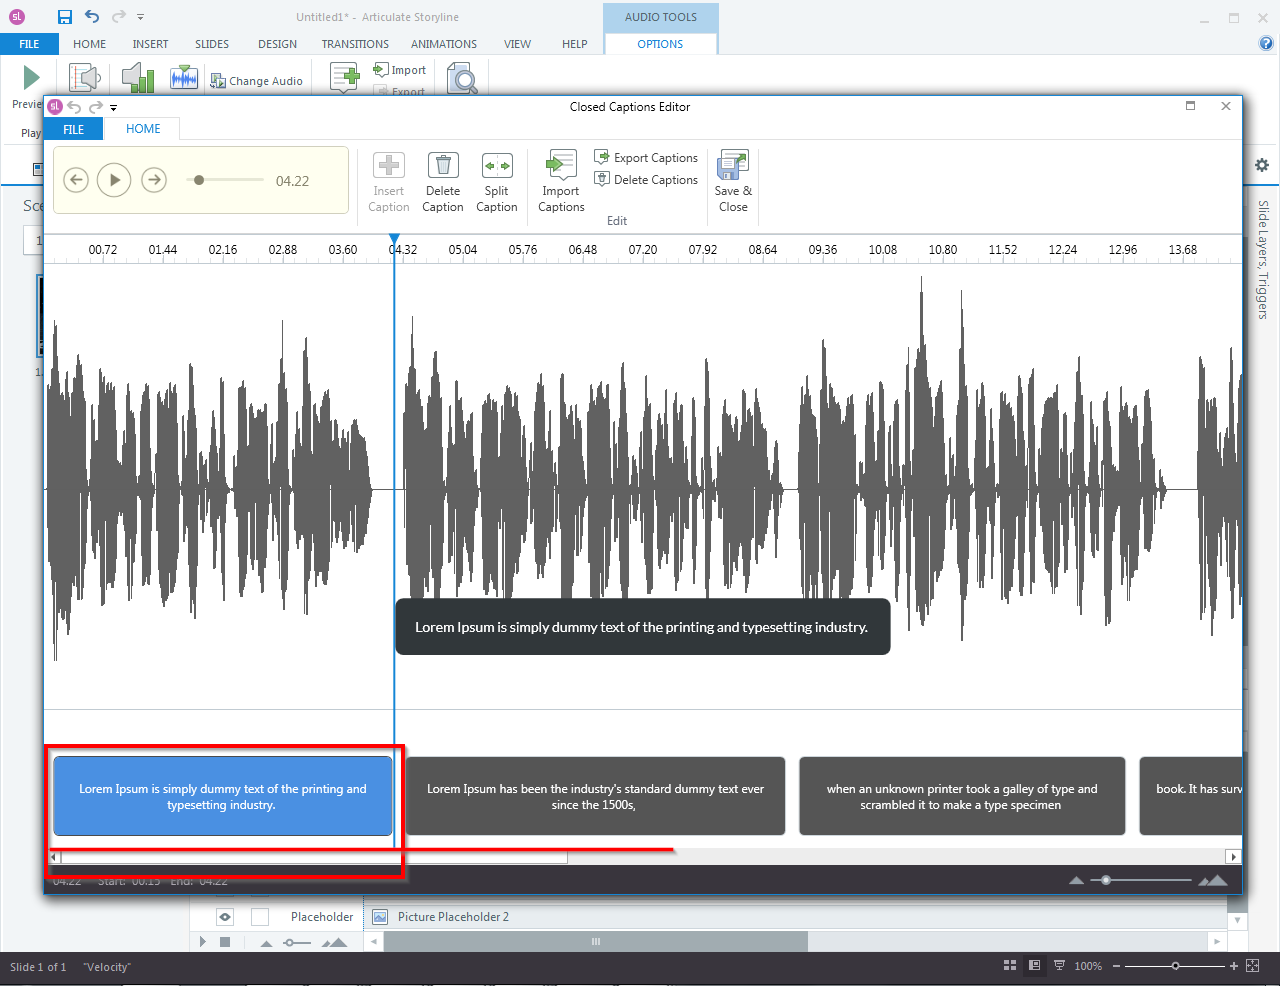Toggle Placeholder lock checkbox in timeline
The width and height of the screenshot is (1280, 986).
(260, 916)
